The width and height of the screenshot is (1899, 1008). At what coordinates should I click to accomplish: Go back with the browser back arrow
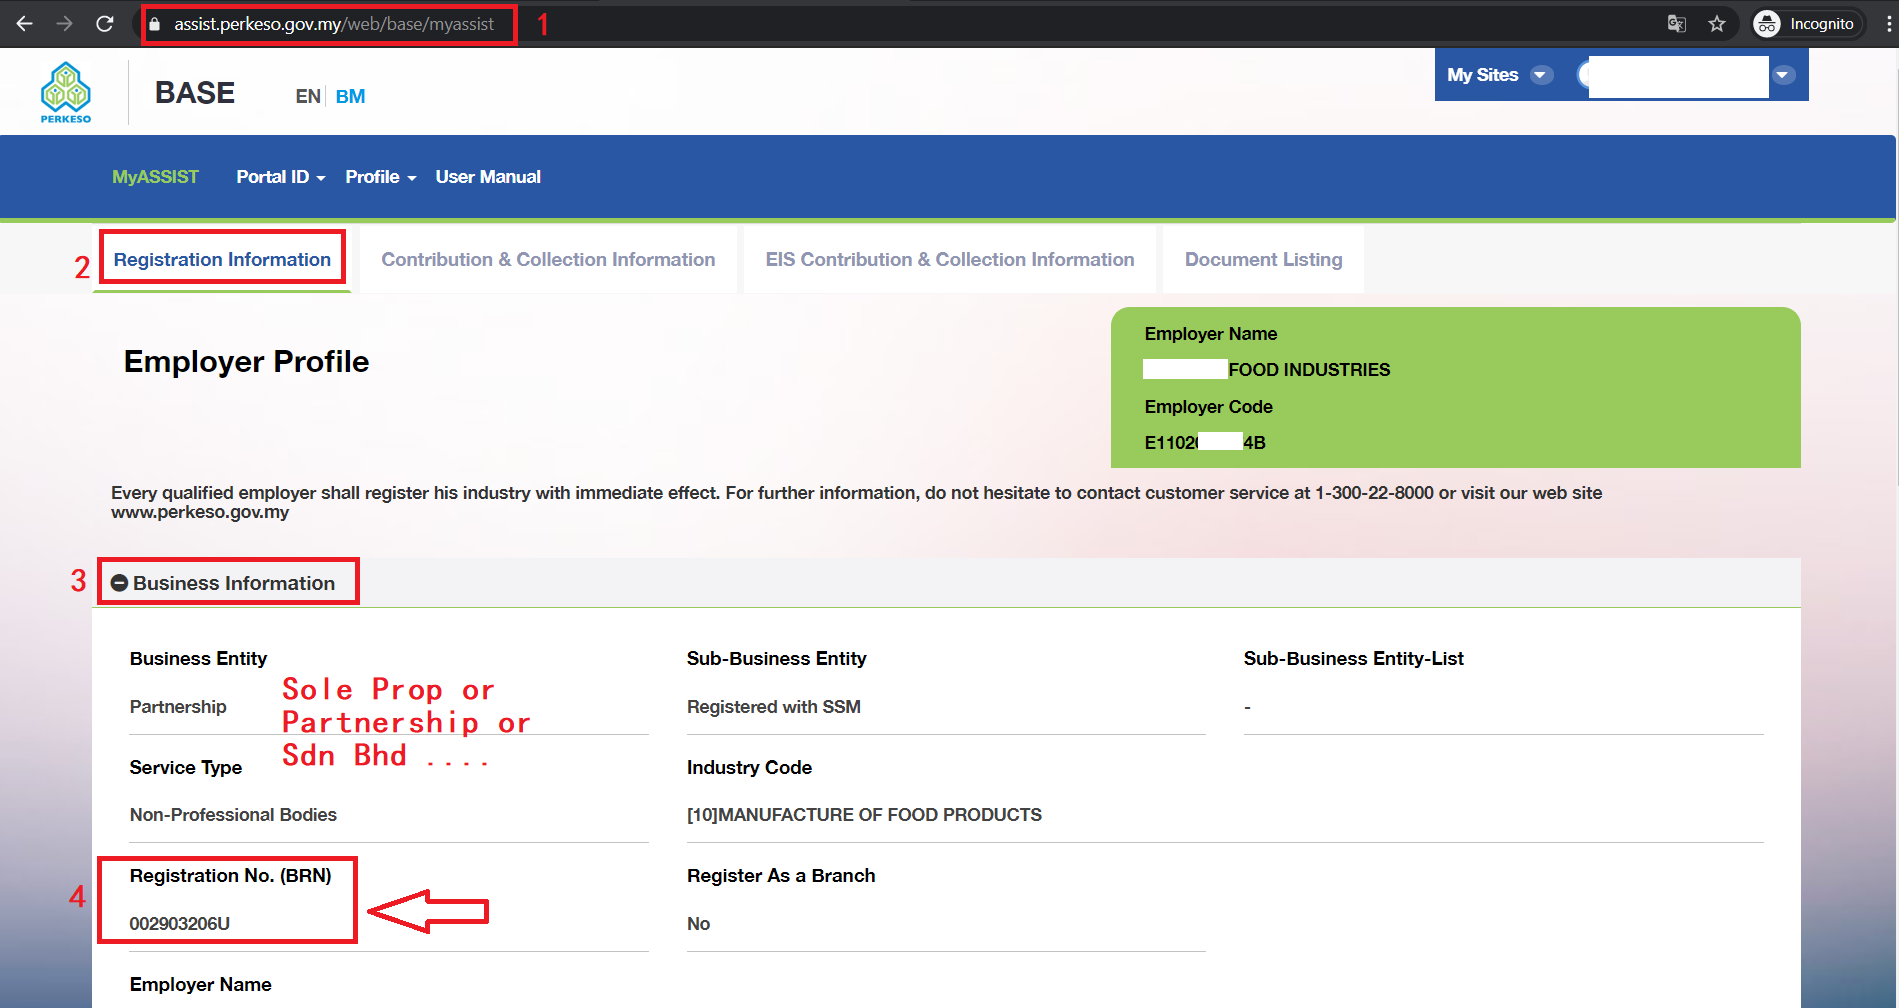tap(25, 24)
